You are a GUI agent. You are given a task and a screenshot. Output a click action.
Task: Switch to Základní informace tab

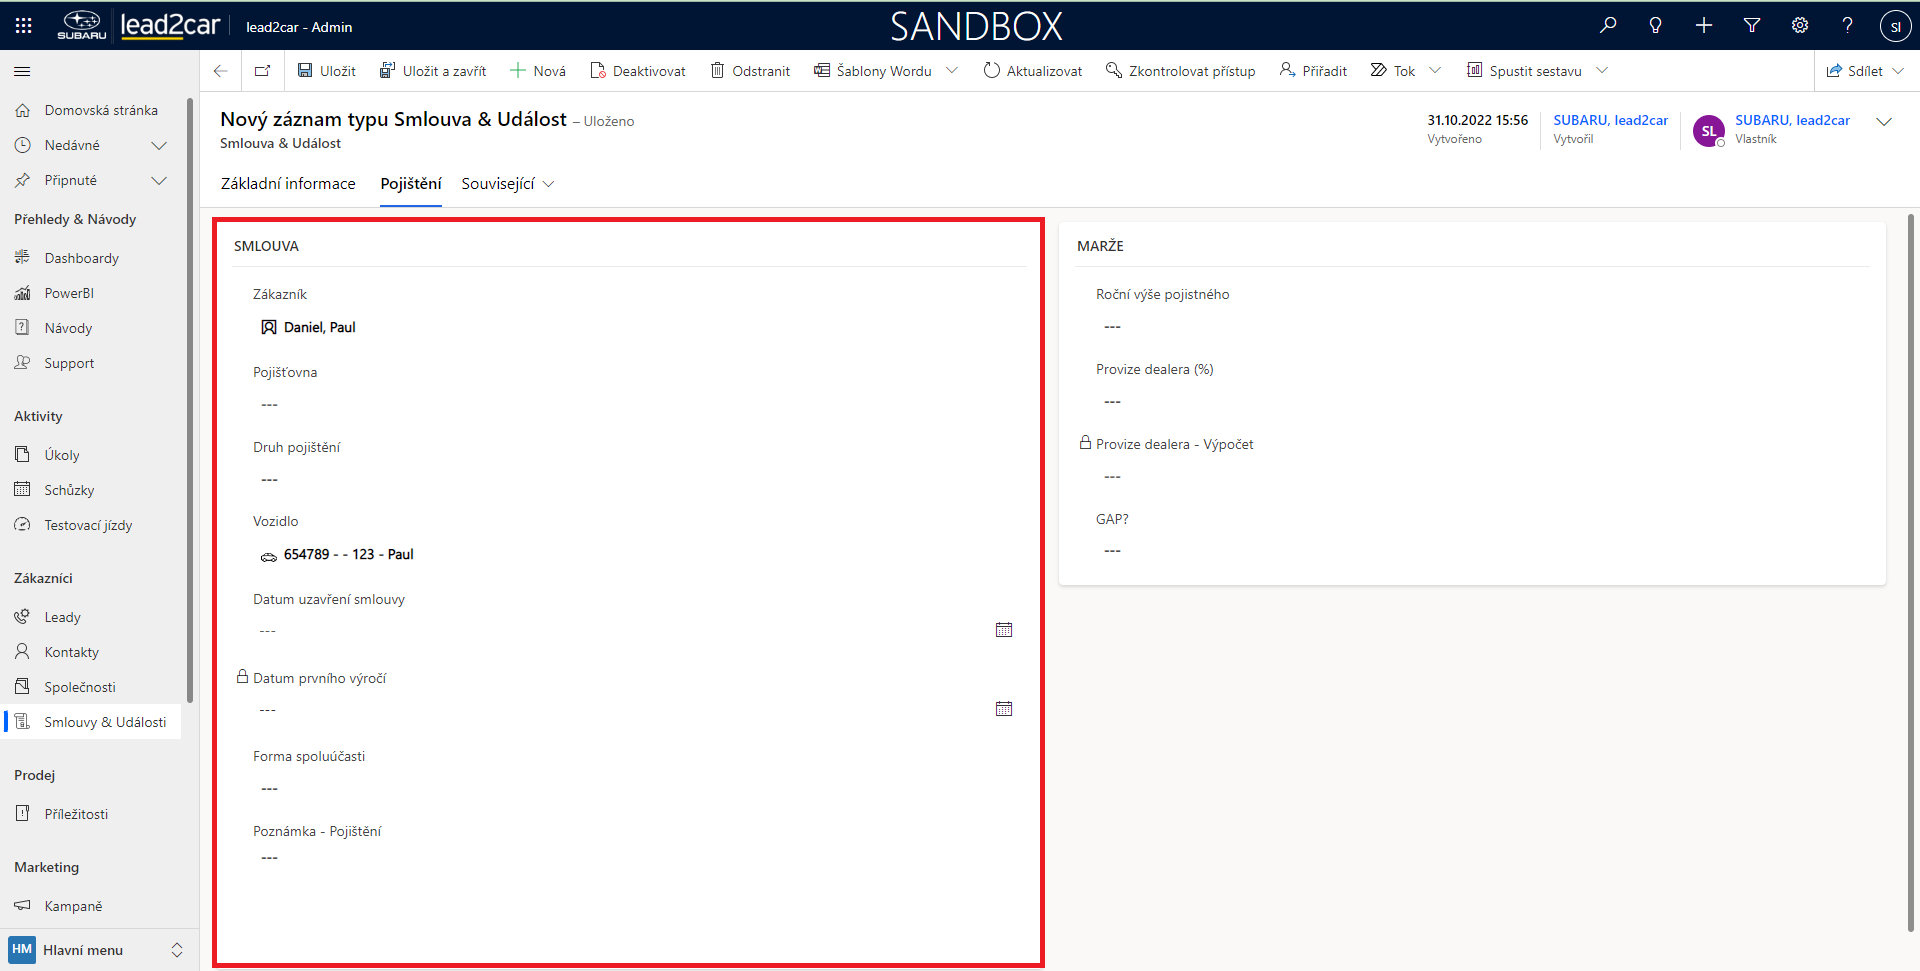click(288, 184)
